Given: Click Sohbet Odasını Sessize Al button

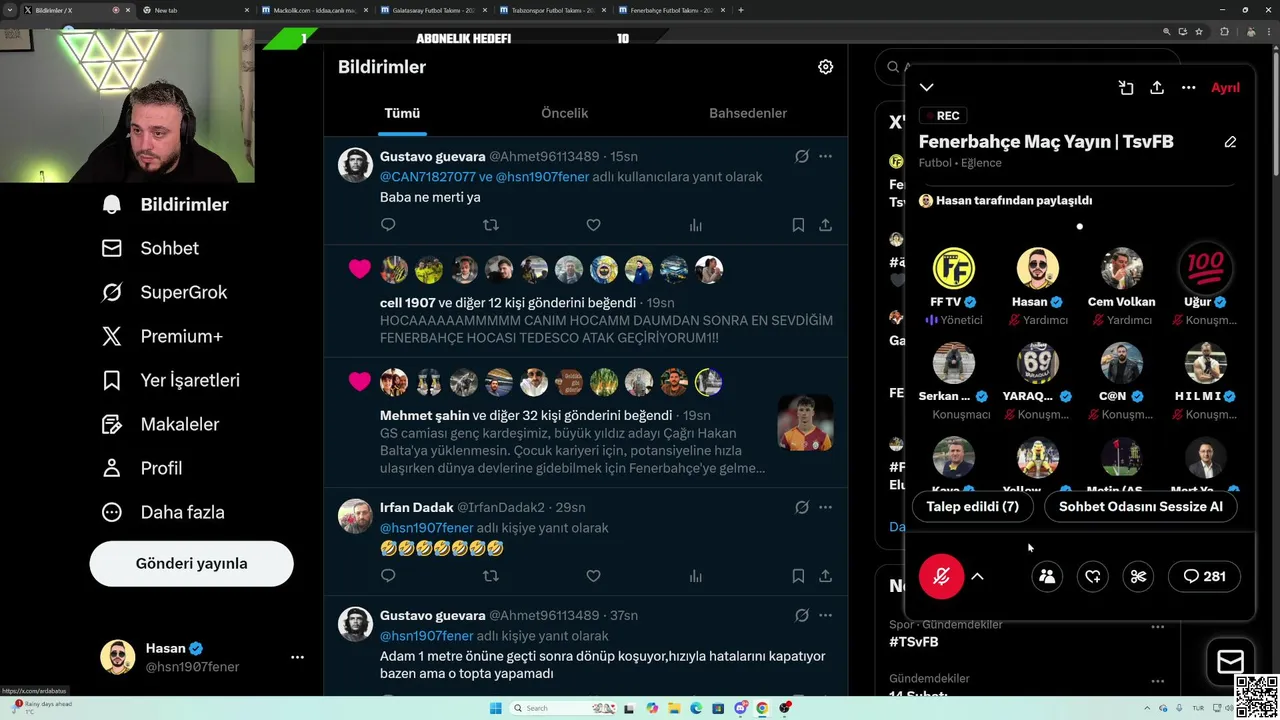Looking at the screenshot, I should 1141,506.
